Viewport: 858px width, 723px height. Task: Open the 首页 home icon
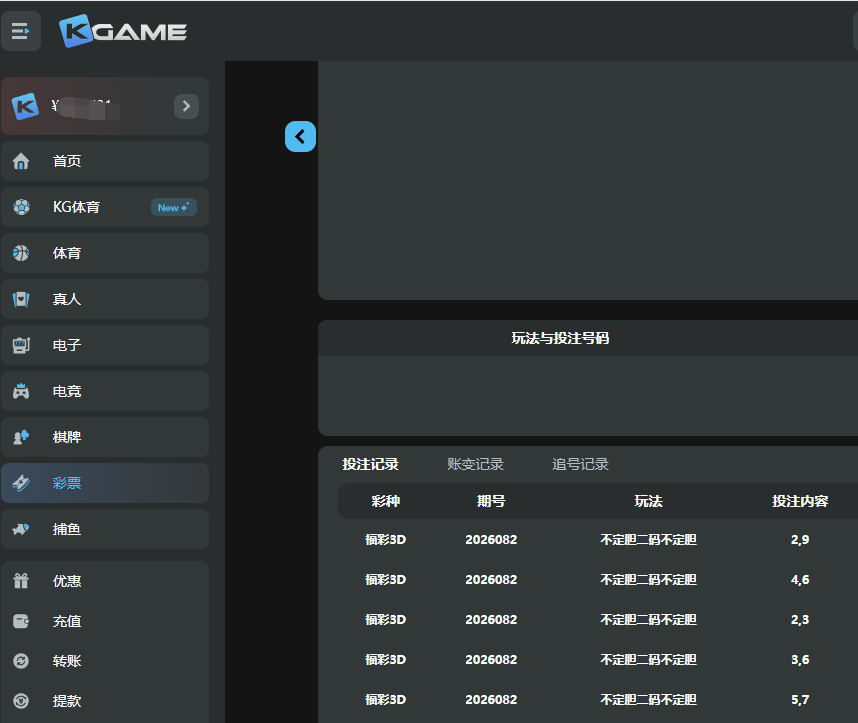point(21,161)
